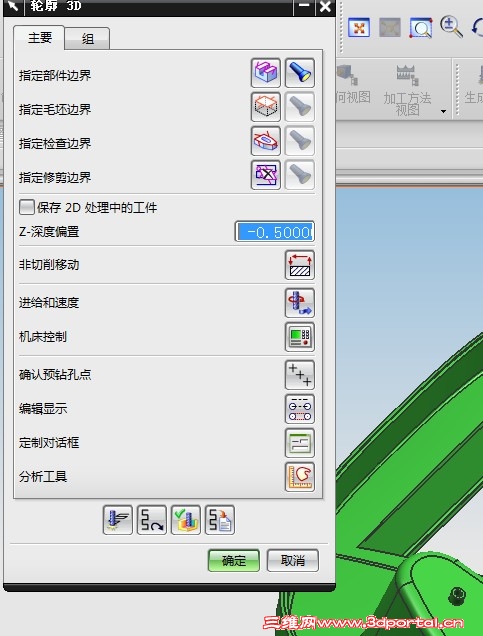Click the 指定修剪边界 select icon
This screenshot has width=483, height=636.
point(266,175)
